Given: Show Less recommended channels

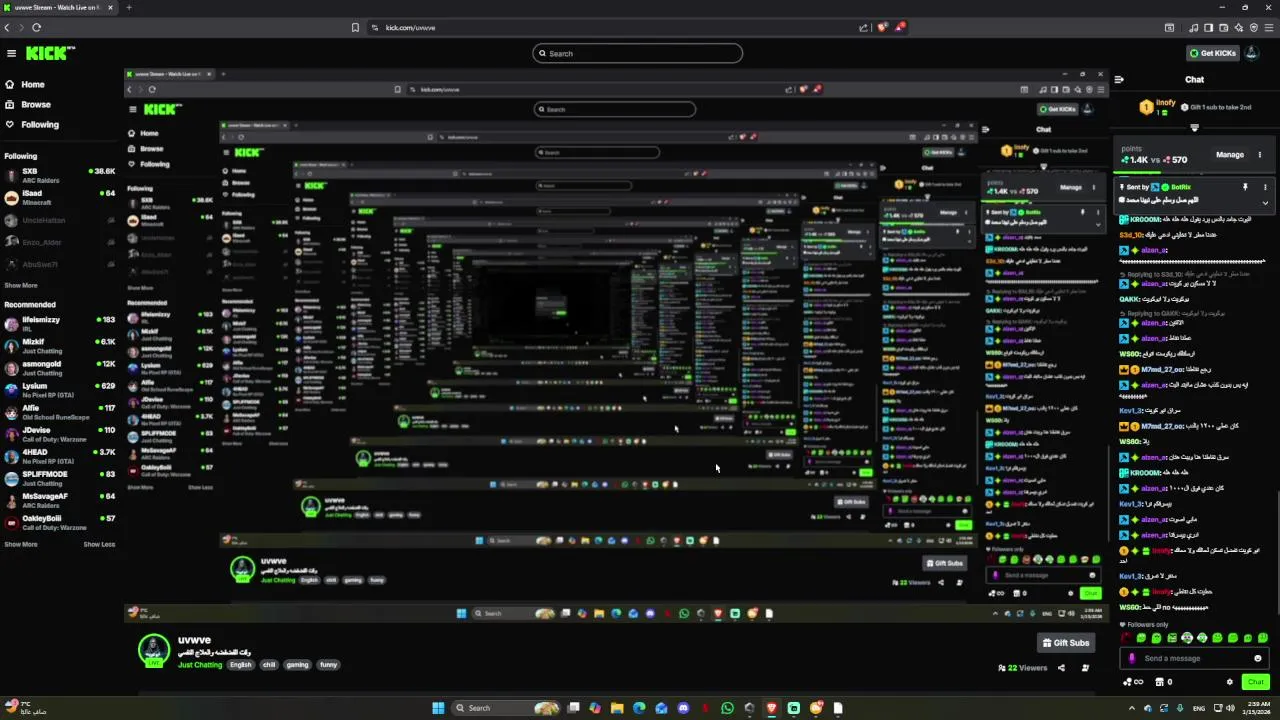Looking at the screenshot, I should click(x=99, y=545).
